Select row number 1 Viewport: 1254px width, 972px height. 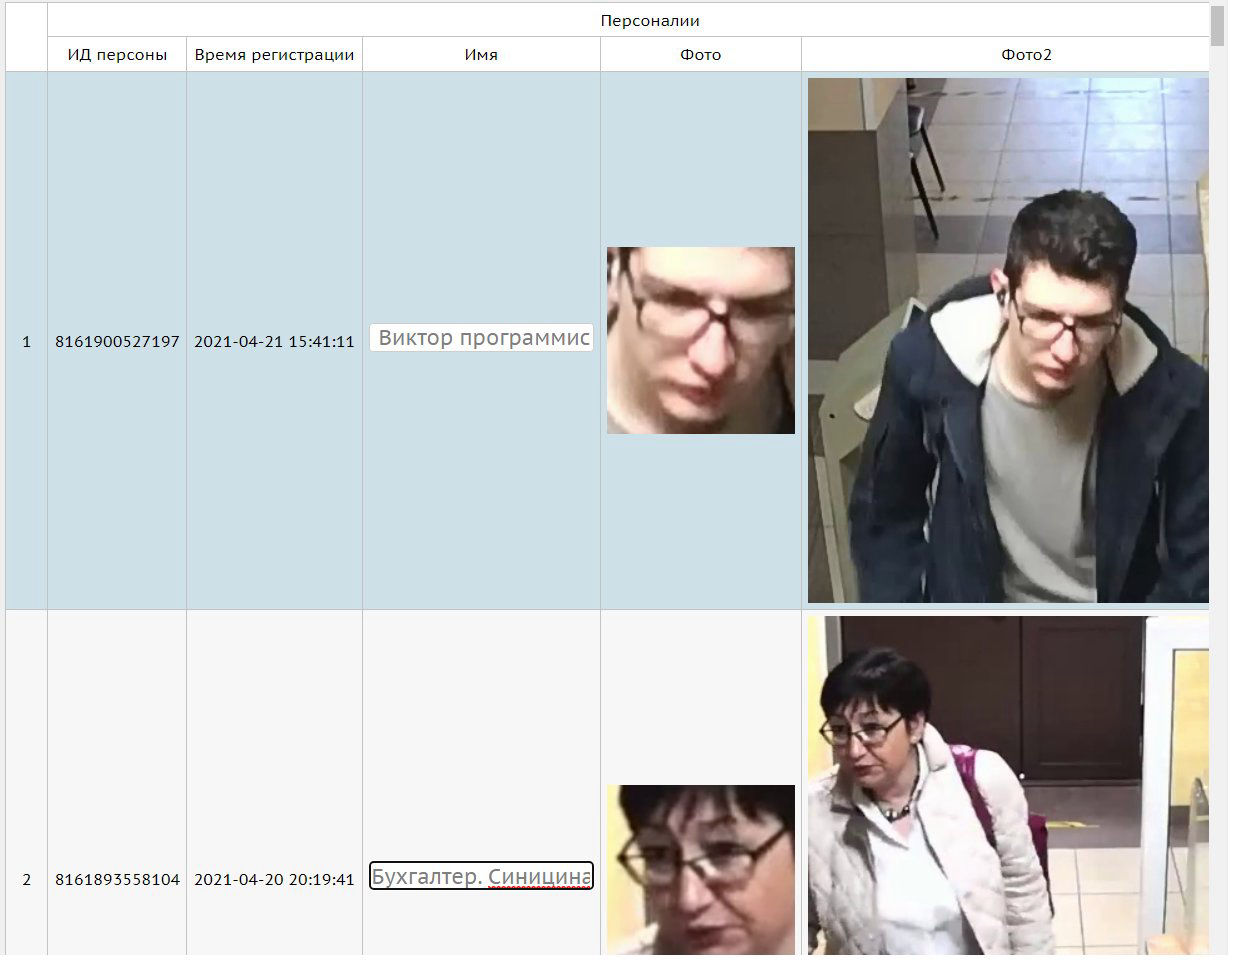[x=26, y=342]
